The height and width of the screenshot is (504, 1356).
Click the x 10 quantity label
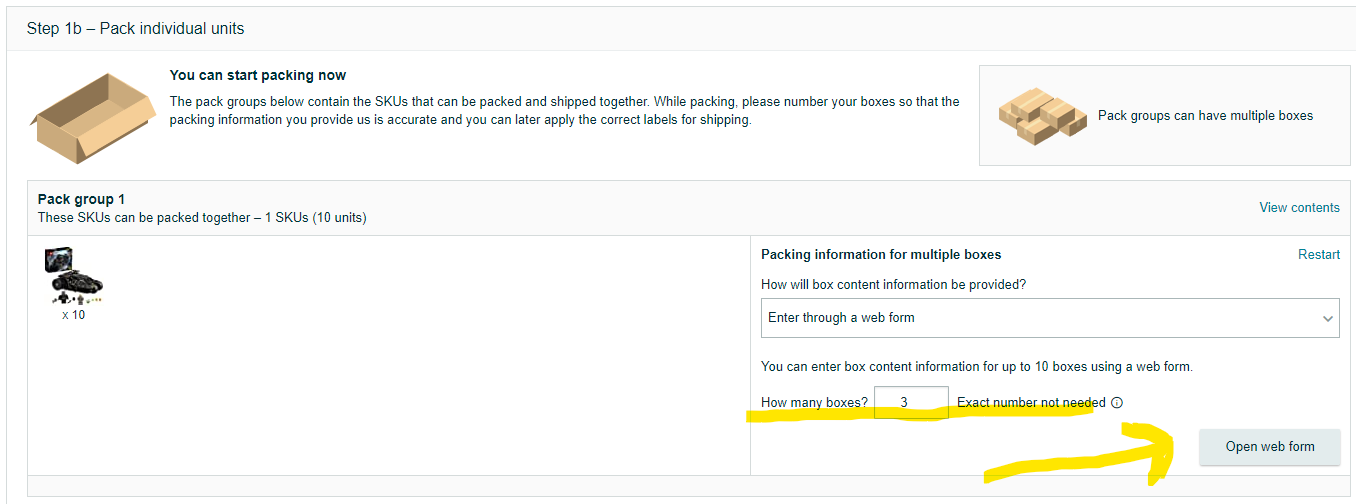click(73, 315)
